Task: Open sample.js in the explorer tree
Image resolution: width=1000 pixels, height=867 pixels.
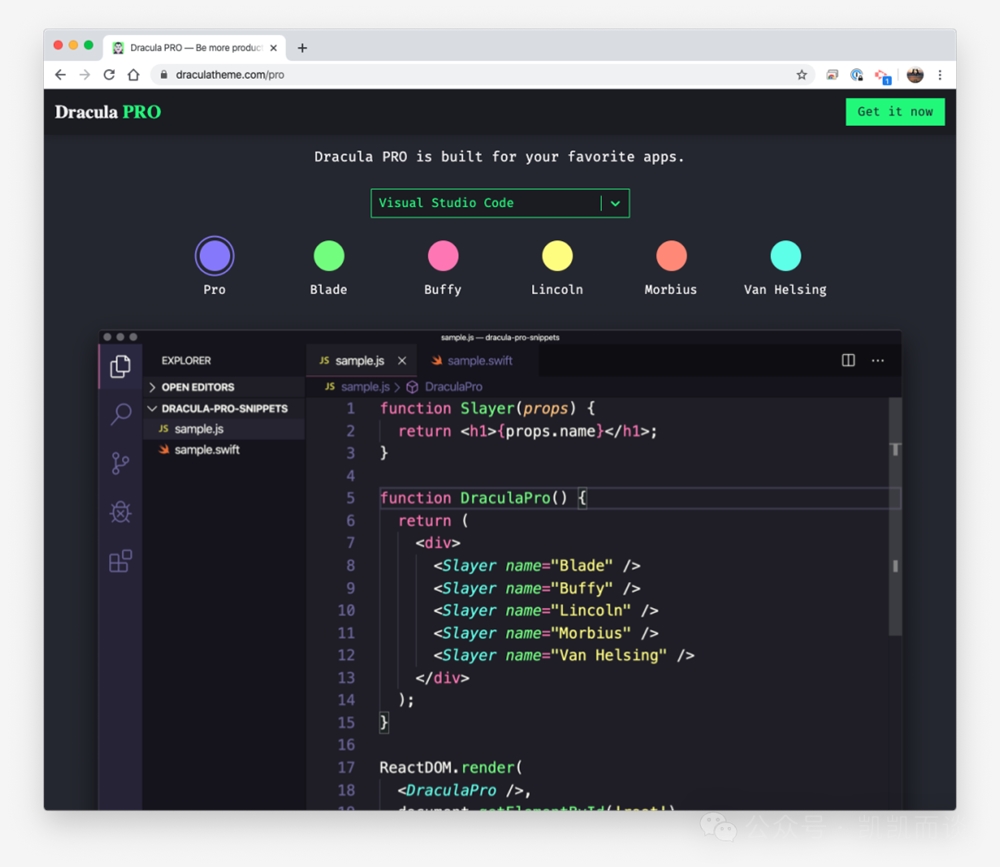Action: (x=223, y=429)
